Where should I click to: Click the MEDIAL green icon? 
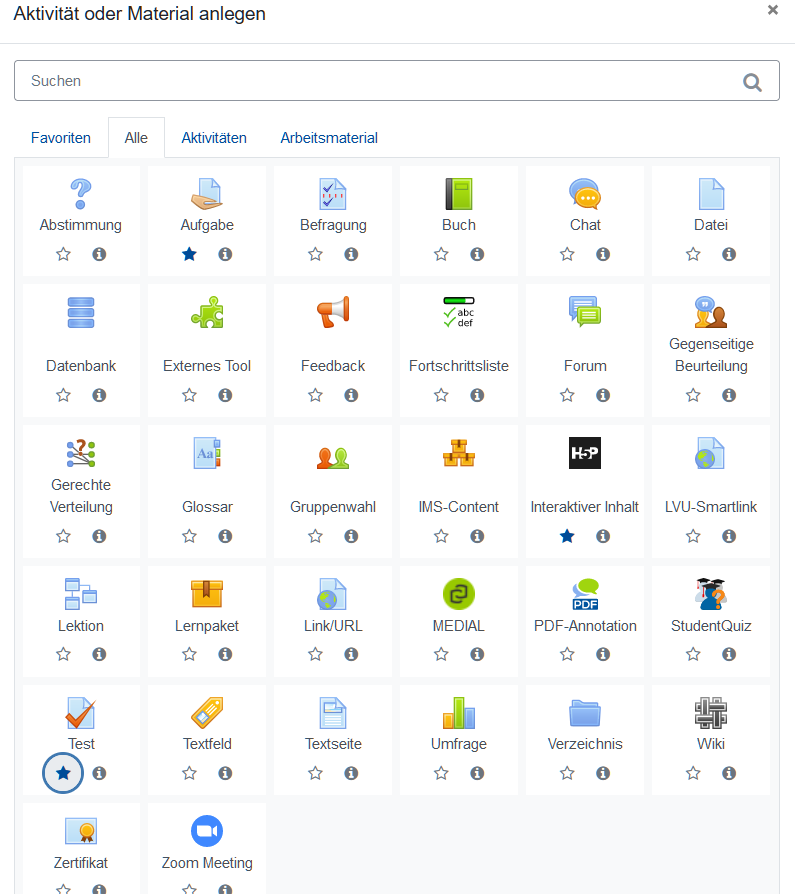point(459,594)
